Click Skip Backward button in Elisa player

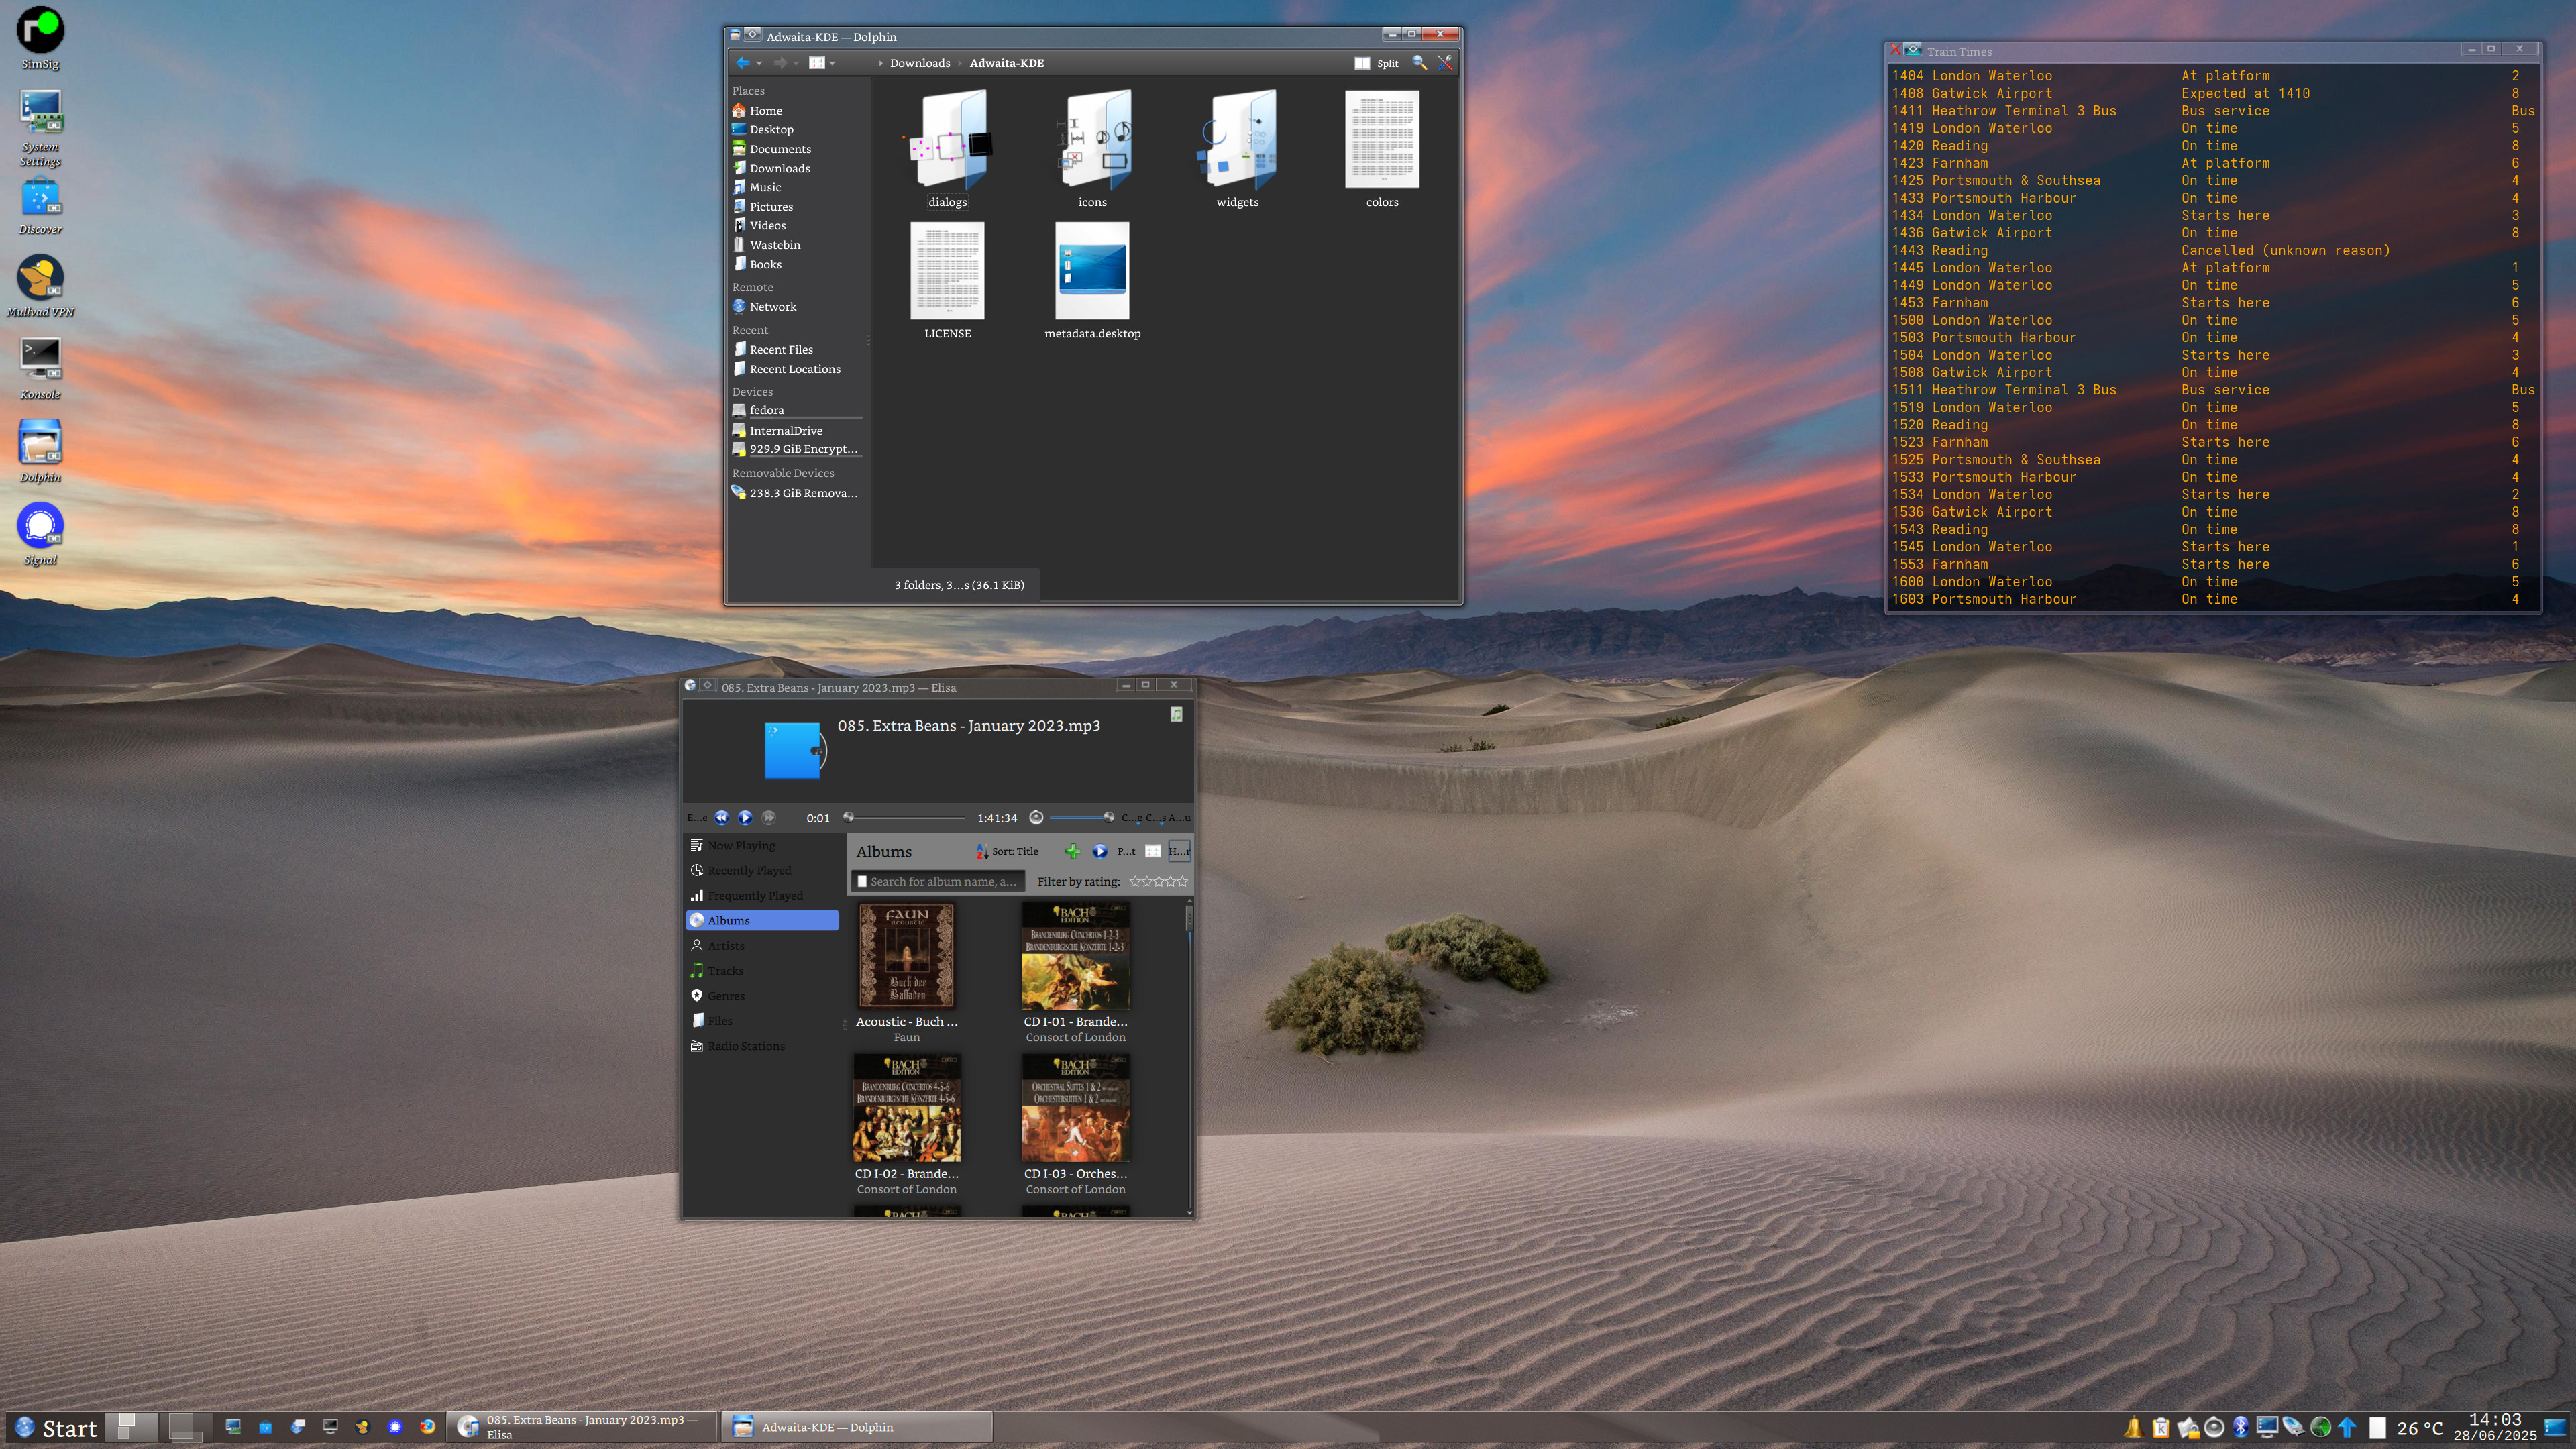[x=721, y=817]
